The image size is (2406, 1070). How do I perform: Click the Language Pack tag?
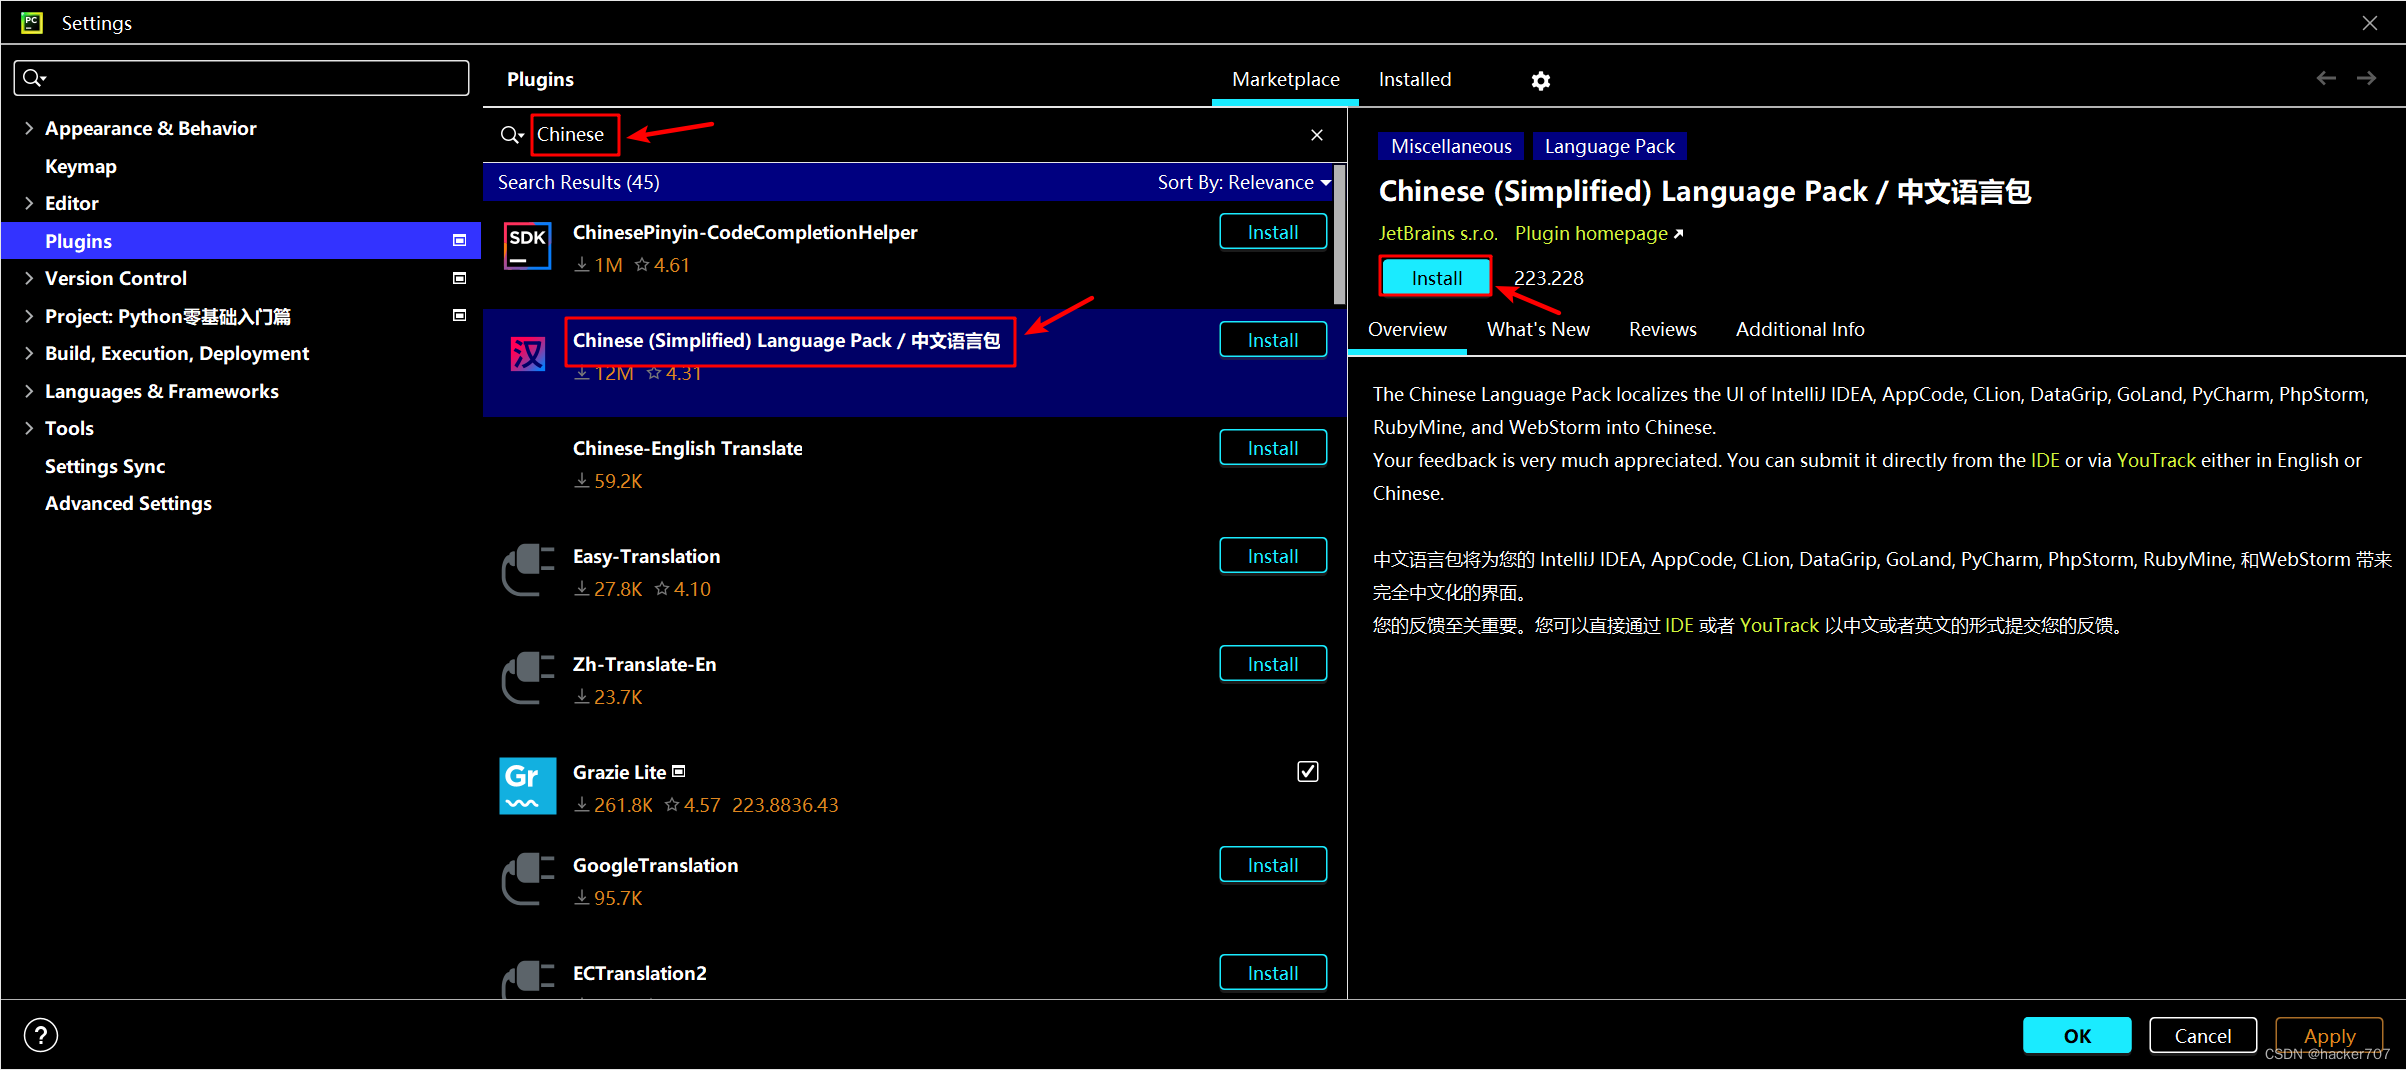point(1609,146)
